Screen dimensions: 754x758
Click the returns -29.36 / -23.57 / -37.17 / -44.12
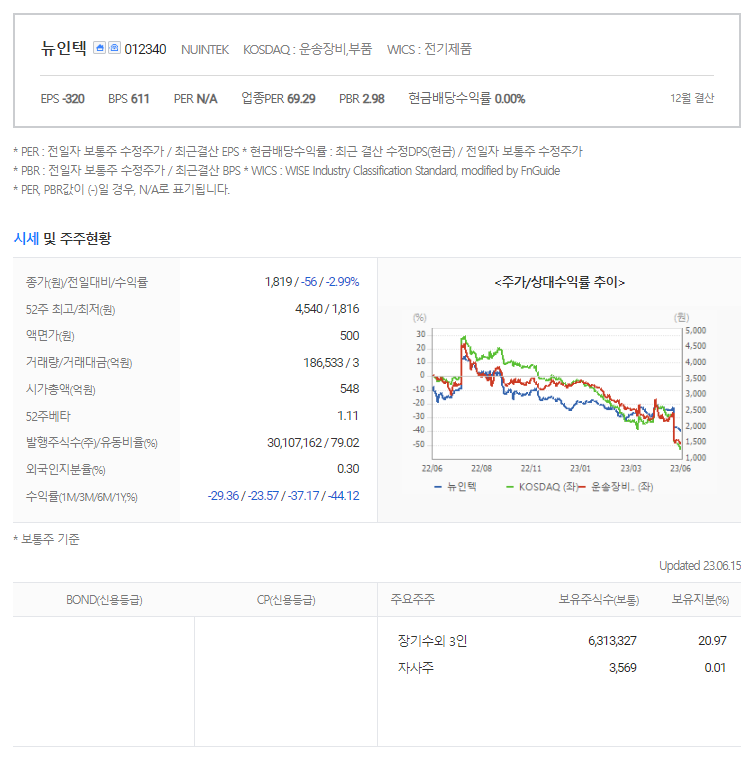coord(284,496)
